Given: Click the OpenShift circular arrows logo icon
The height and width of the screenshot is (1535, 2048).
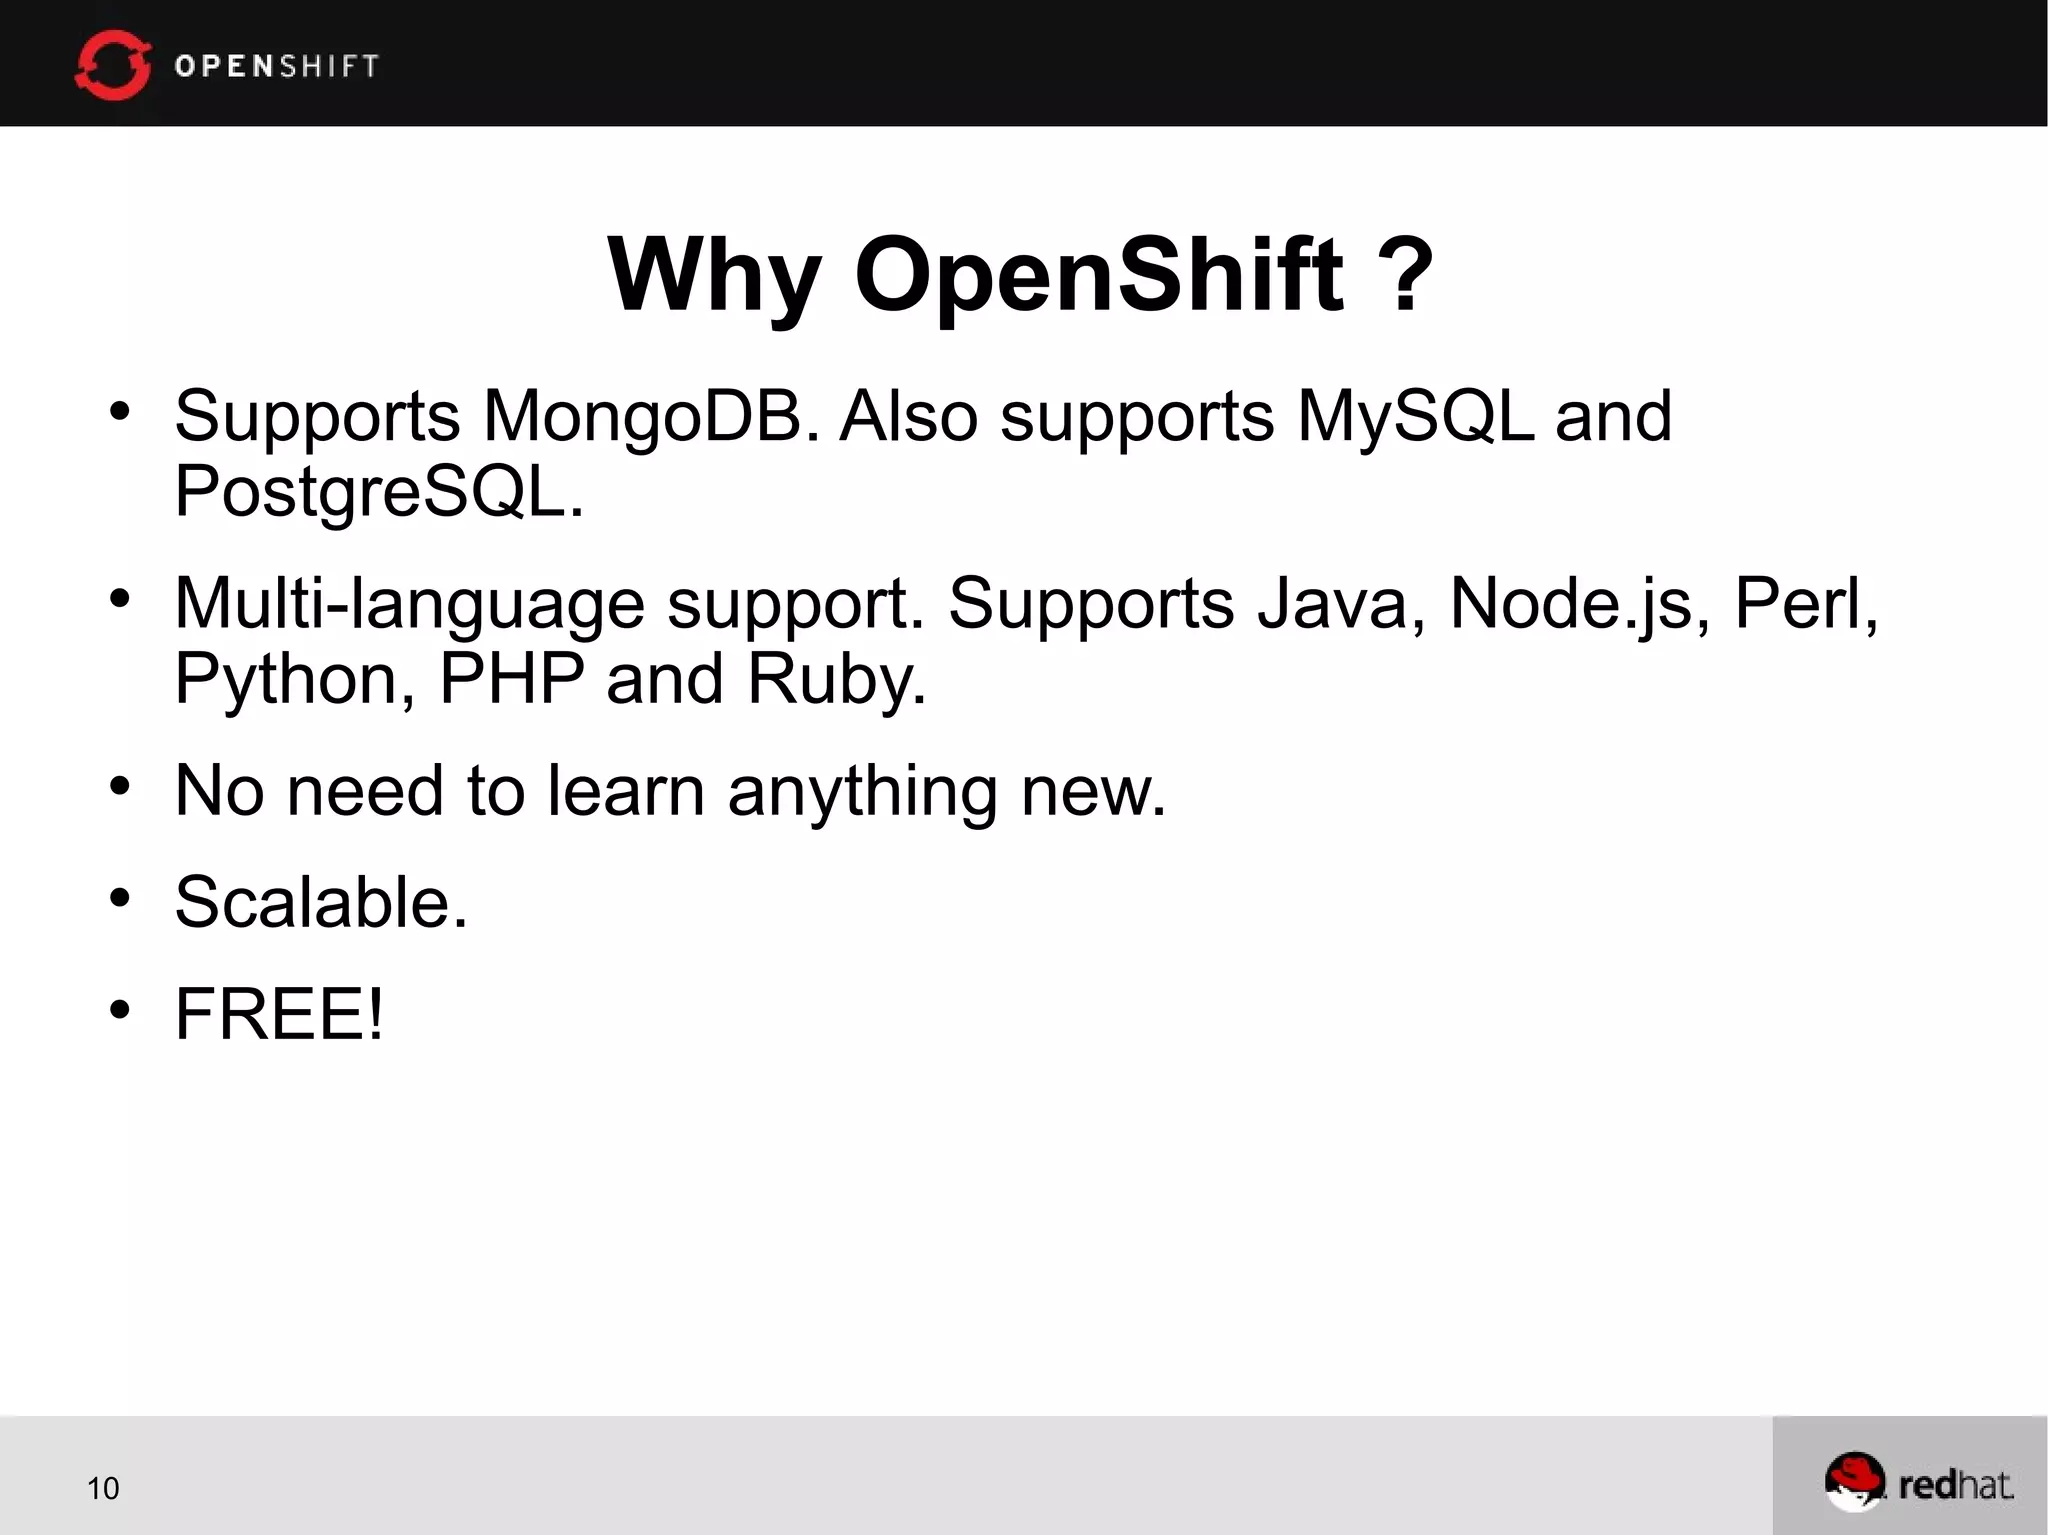Looking at the screenshot, I should tap(112, 65).
